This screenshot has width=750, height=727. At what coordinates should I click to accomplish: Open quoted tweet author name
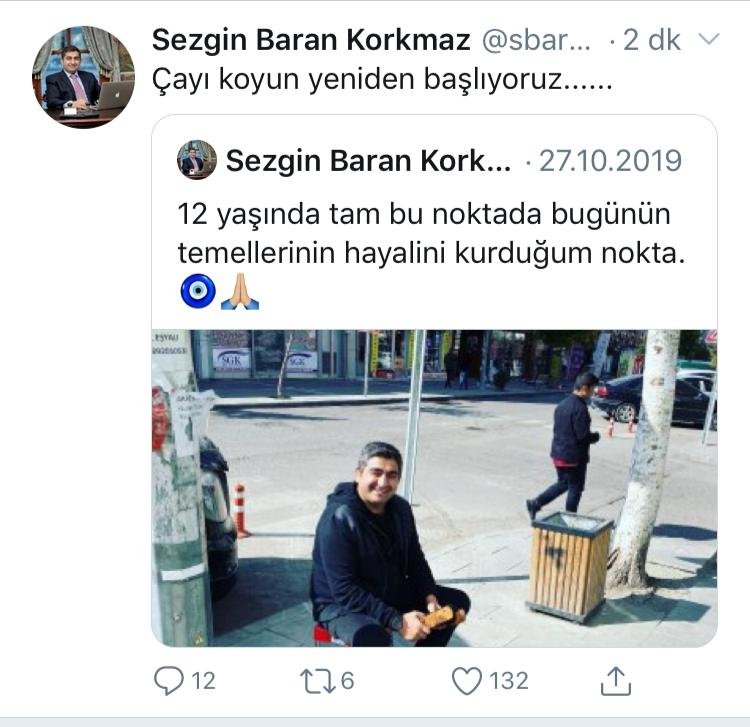tap(368, 161)
